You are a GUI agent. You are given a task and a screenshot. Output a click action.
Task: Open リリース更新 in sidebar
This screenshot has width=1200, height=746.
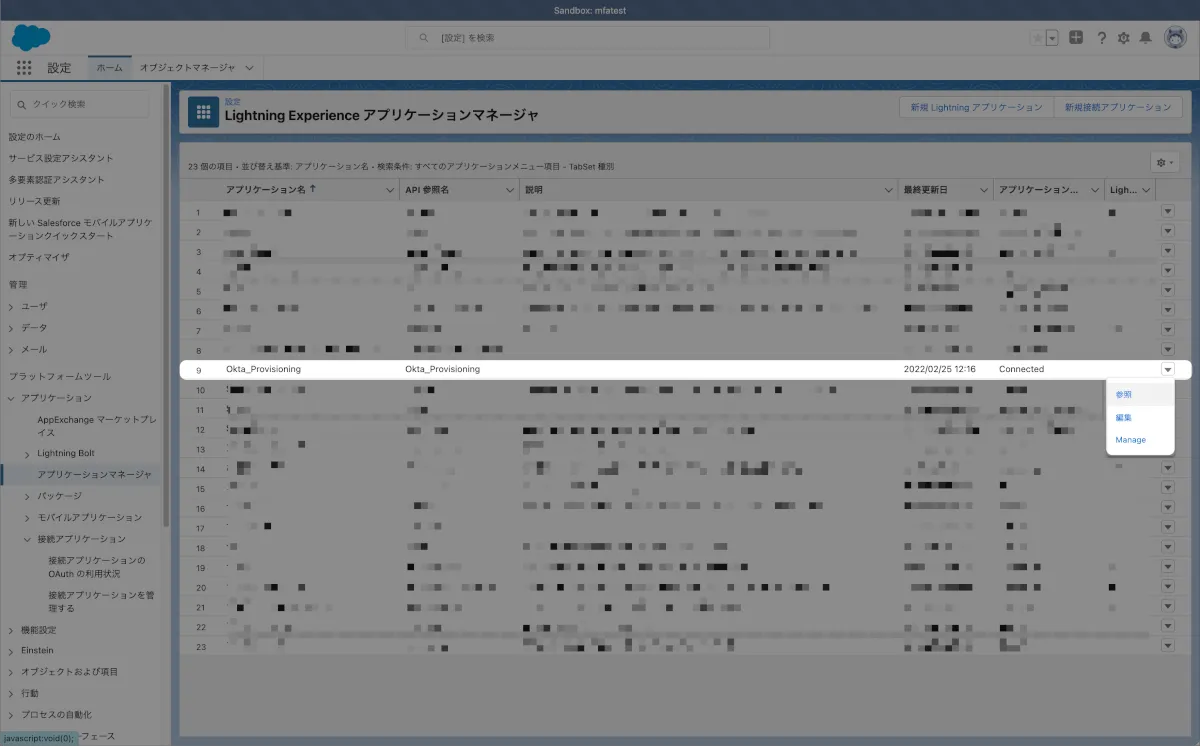[x=34, y=201]
